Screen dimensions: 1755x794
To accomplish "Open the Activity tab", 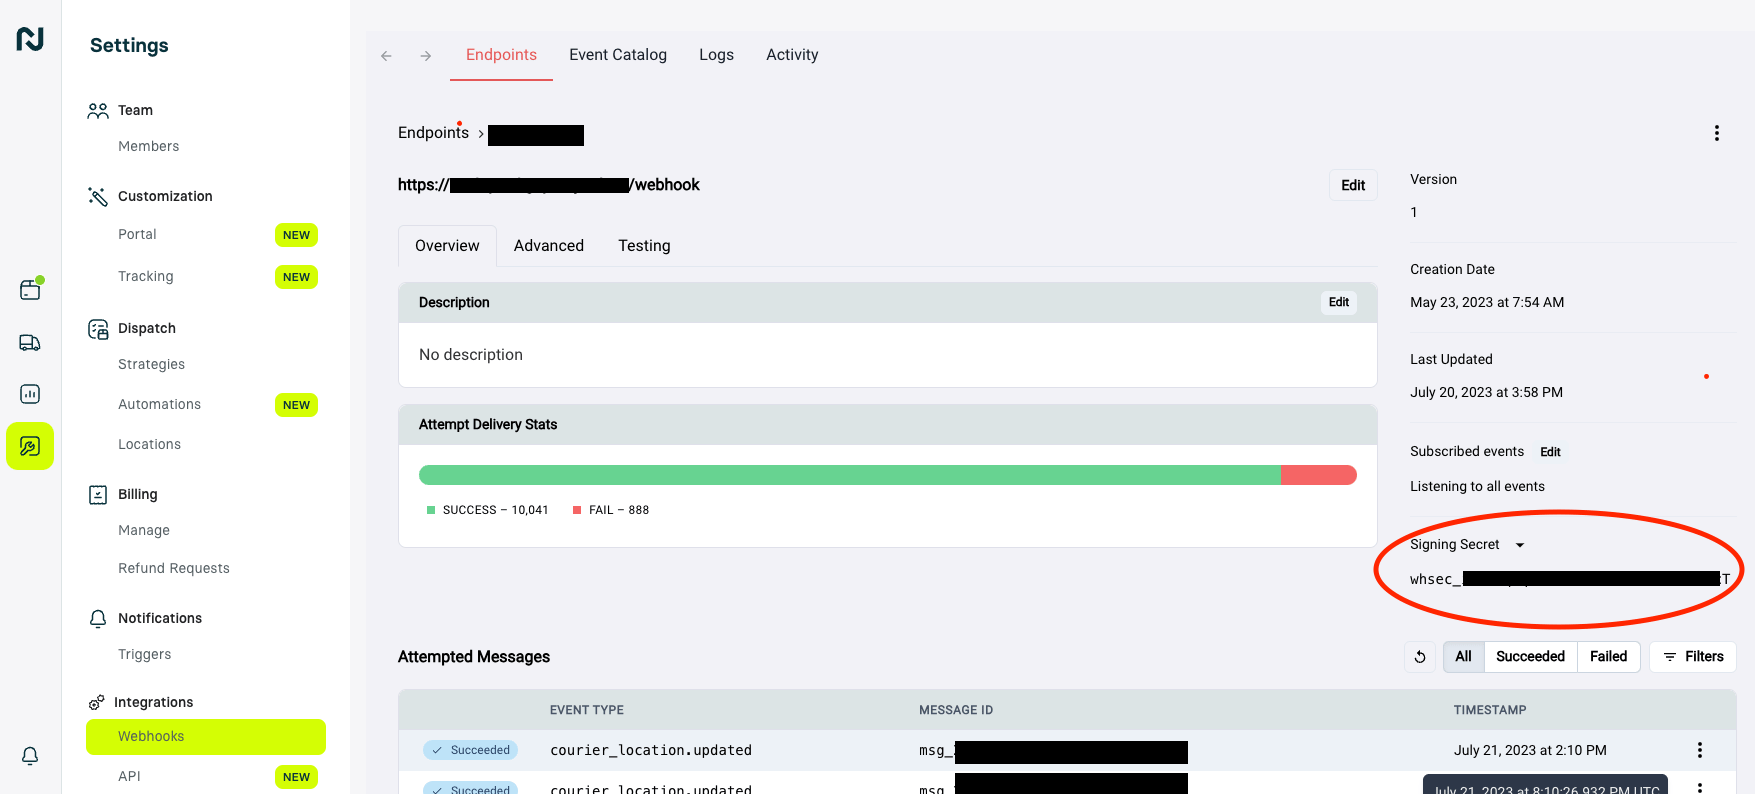I will [792, 55].
